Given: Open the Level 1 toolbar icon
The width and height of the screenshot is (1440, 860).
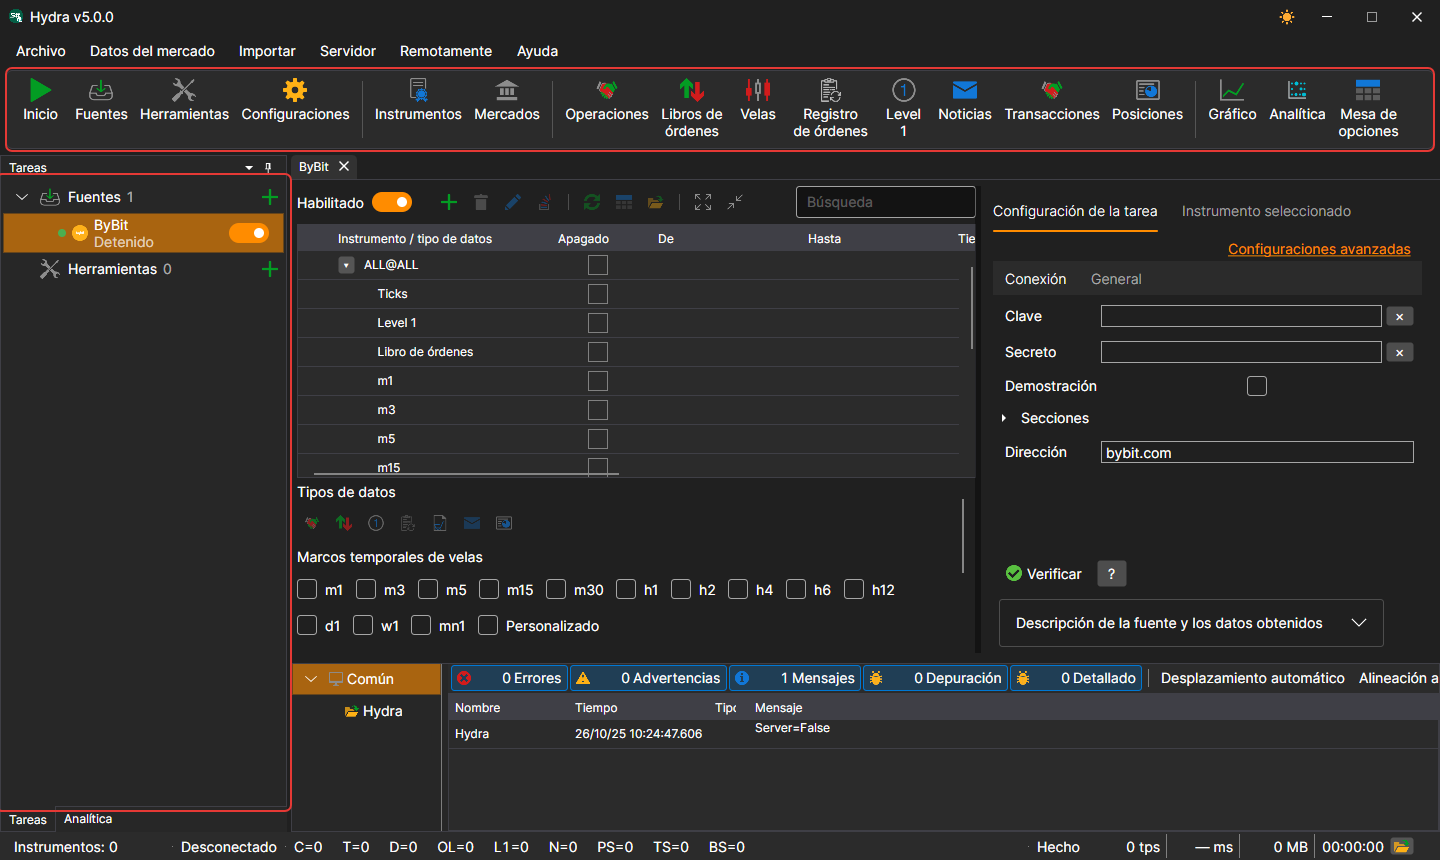Looking at the screenshot, I should pyautogui.click(x=903, y=90).
